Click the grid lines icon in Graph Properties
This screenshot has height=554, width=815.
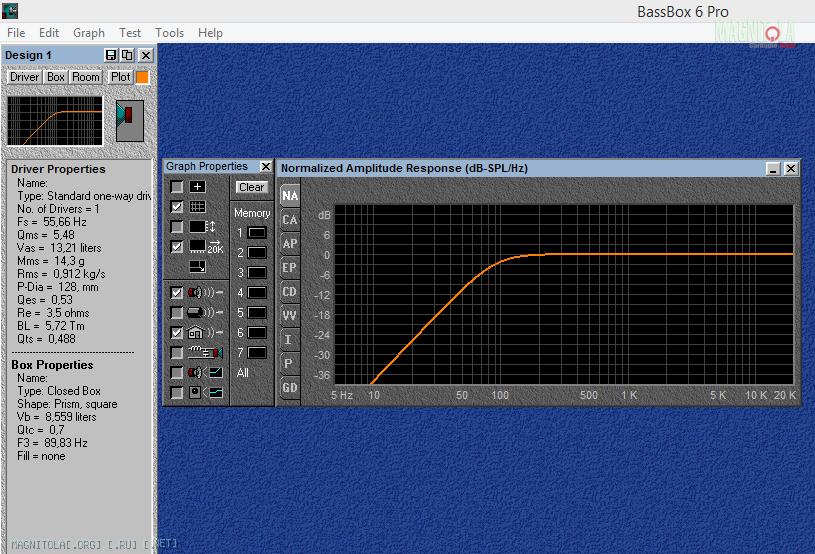198,207
